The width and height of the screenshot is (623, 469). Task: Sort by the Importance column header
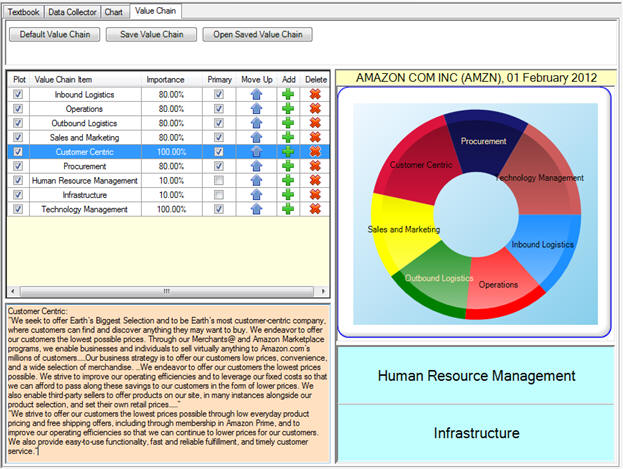pyautogui.click(x=165, y=79)
